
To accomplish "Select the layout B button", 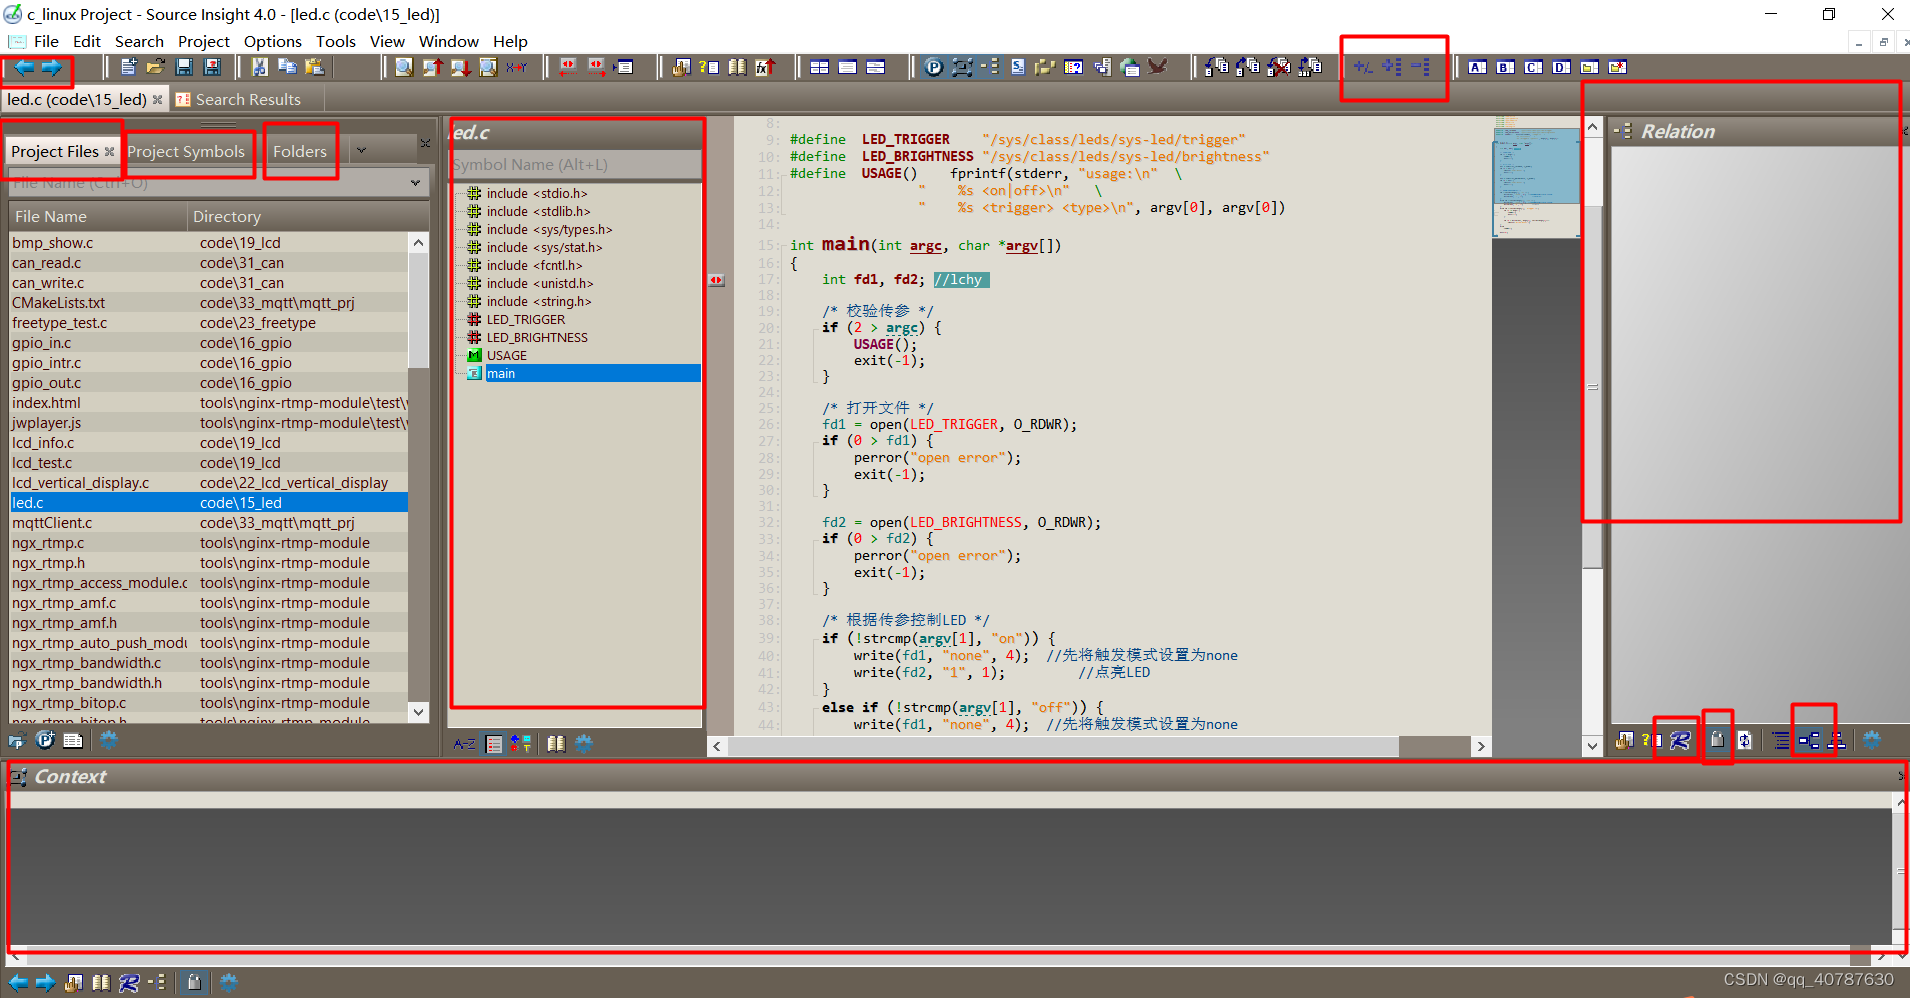I will 1506,67.
